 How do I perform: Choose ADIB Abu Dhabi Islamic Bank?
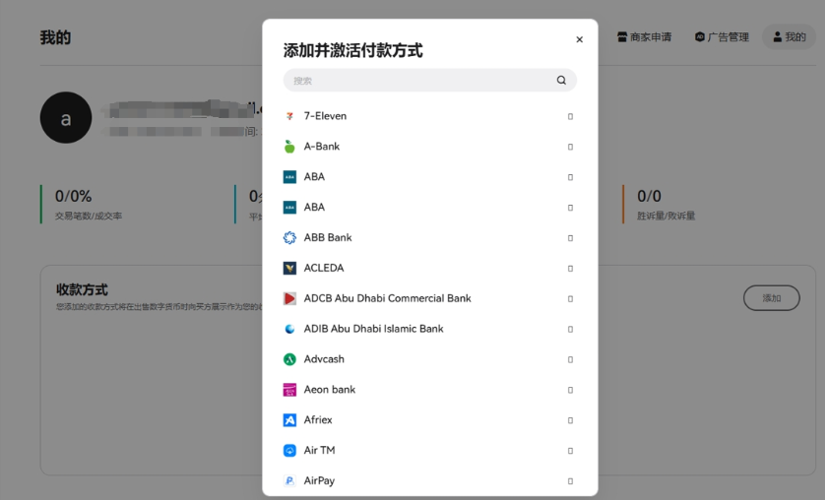[x=430, y=329]
